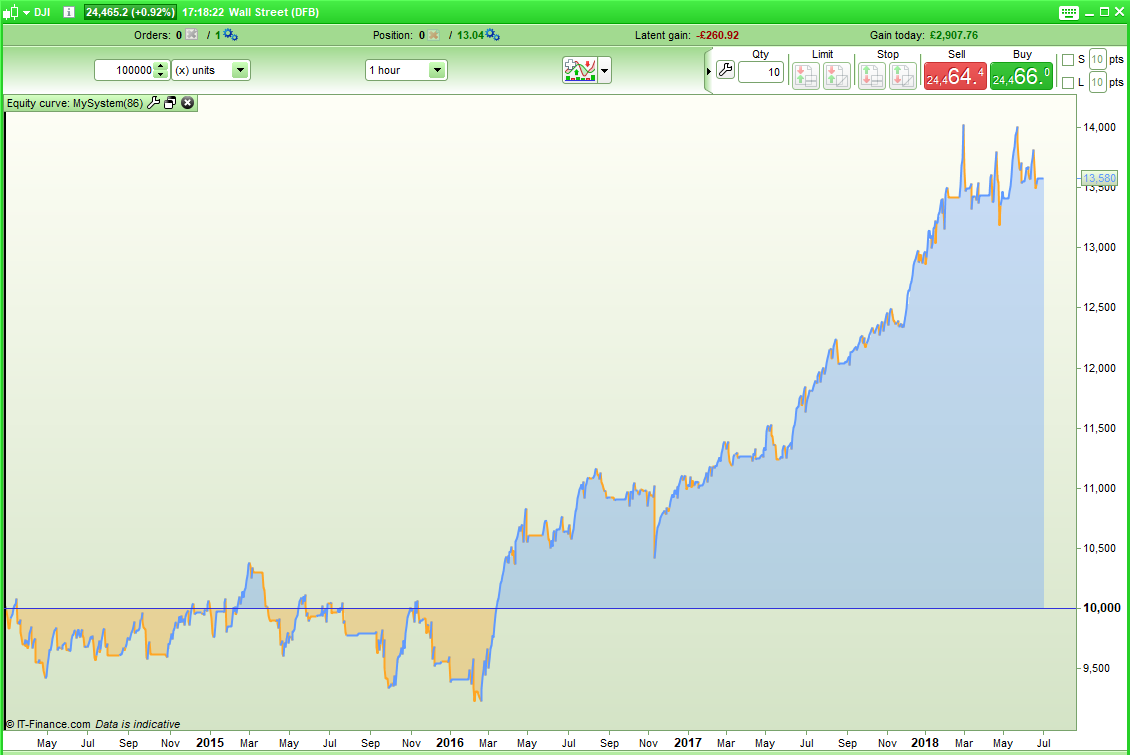Click the 10,000 baseline axis label
Screen dimensions: 1130x755
tap(1102, 608)
